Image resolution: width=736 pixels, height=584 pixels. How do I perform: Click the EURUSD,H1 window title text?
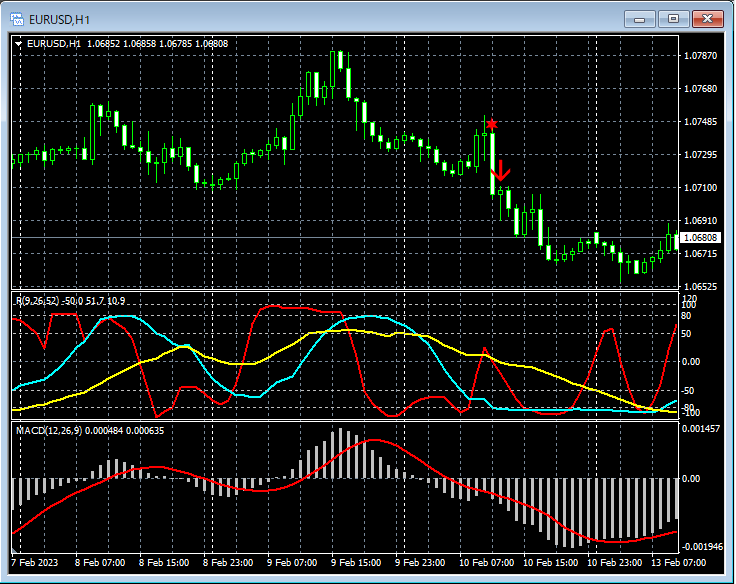58,18
